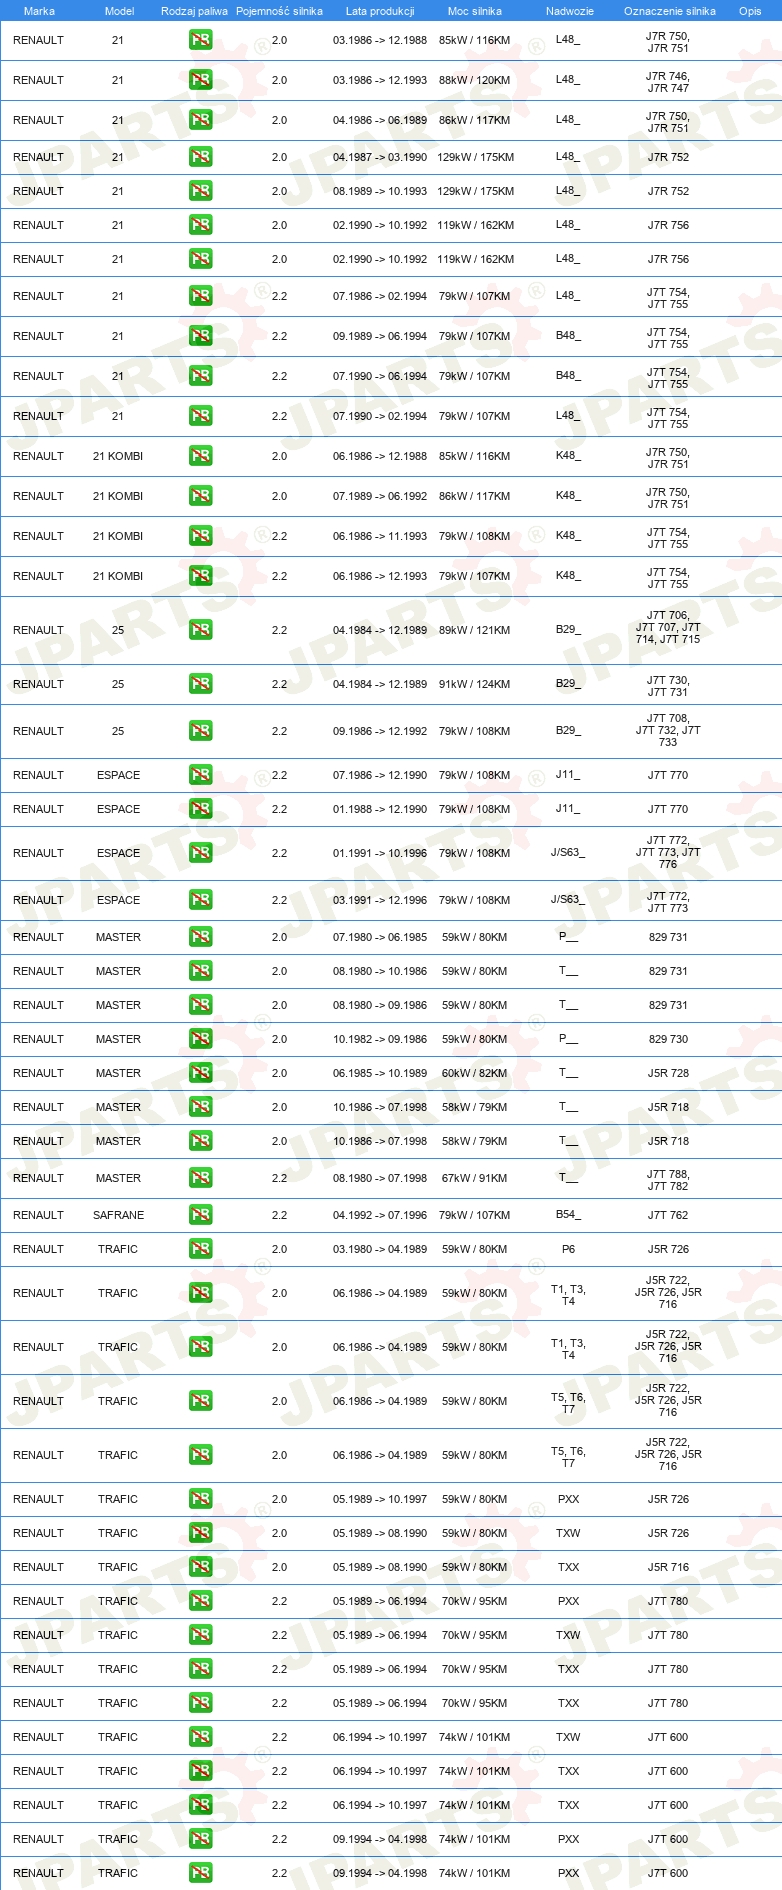This screenshot has width=782, height=1890.
Task: Click the petrol fuel icon in the SAFRANE row
Action: (201, 1215)
